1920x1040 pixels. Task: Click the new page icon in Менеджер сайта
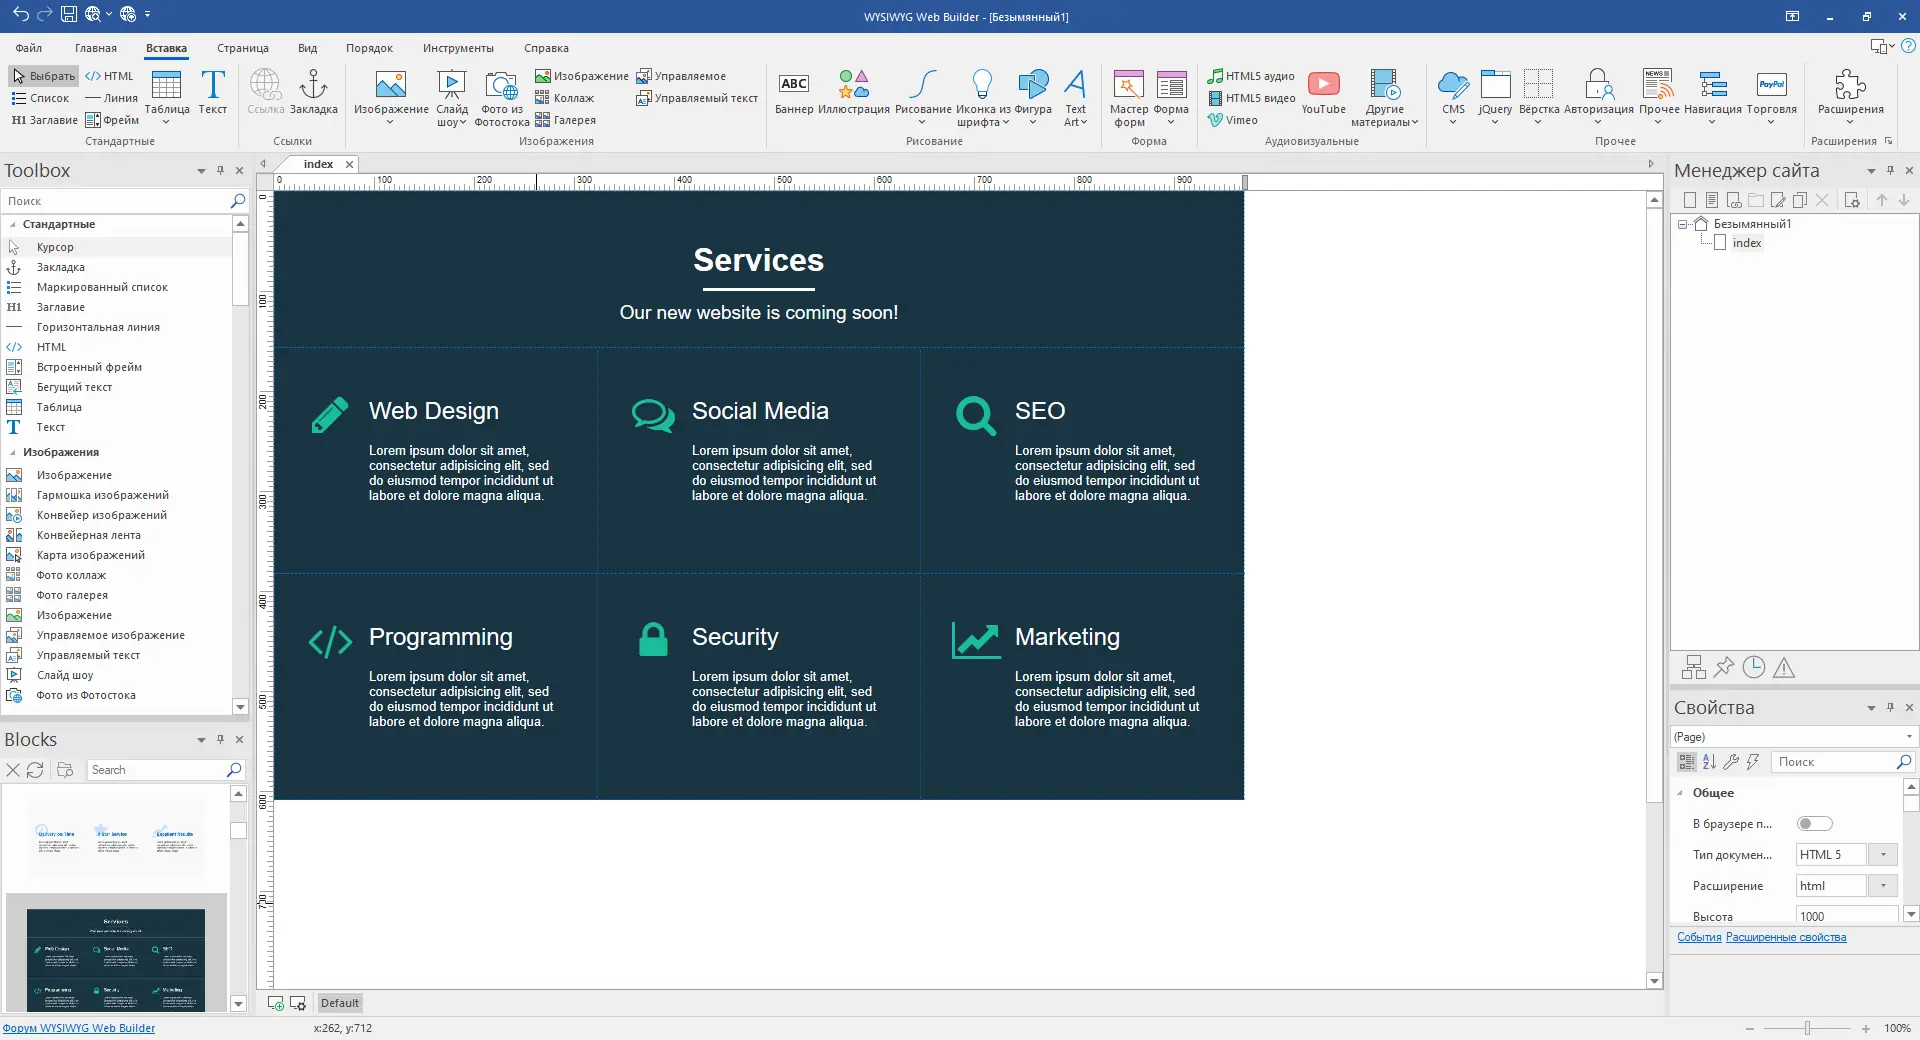[x=1690, y=200]
